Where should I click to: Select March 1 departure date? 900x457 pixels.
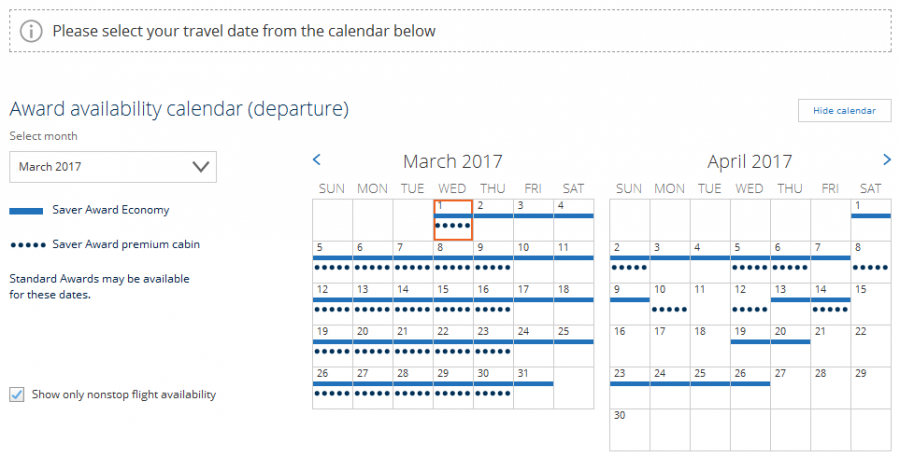[x=453, y=219]
